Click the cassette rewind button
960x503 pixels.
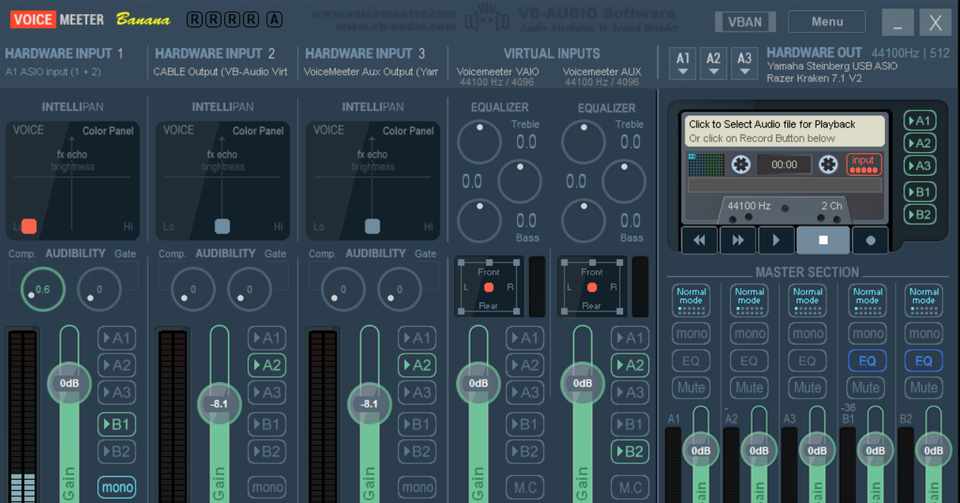click(699, 240)
